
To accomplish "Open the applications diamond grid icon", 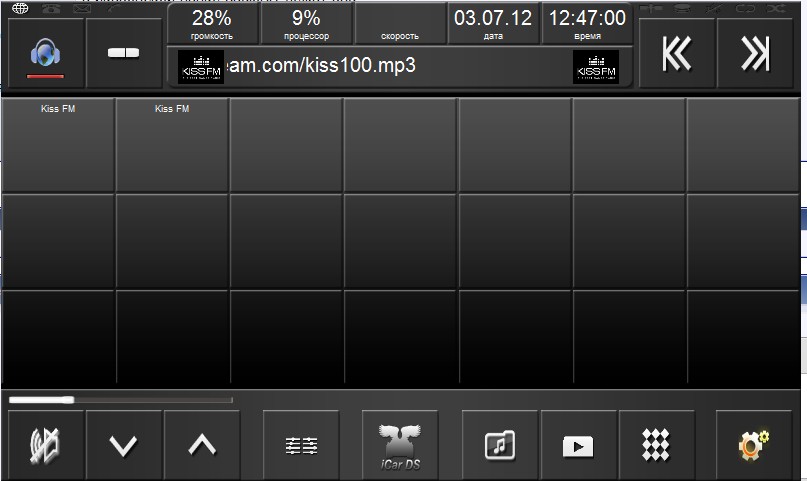I will pyautogui.click(x=656, y=445).
